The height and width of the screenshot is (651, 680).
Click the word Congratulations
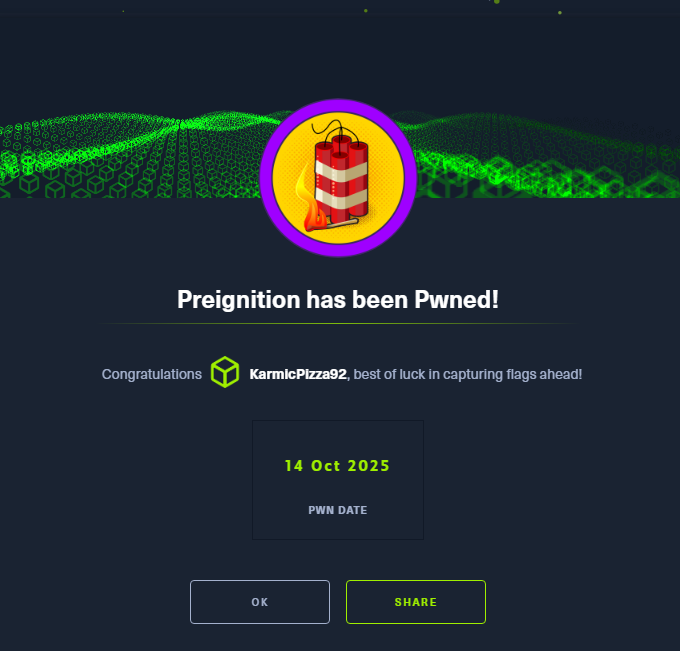pyautogui.click(x=151, y=374)
